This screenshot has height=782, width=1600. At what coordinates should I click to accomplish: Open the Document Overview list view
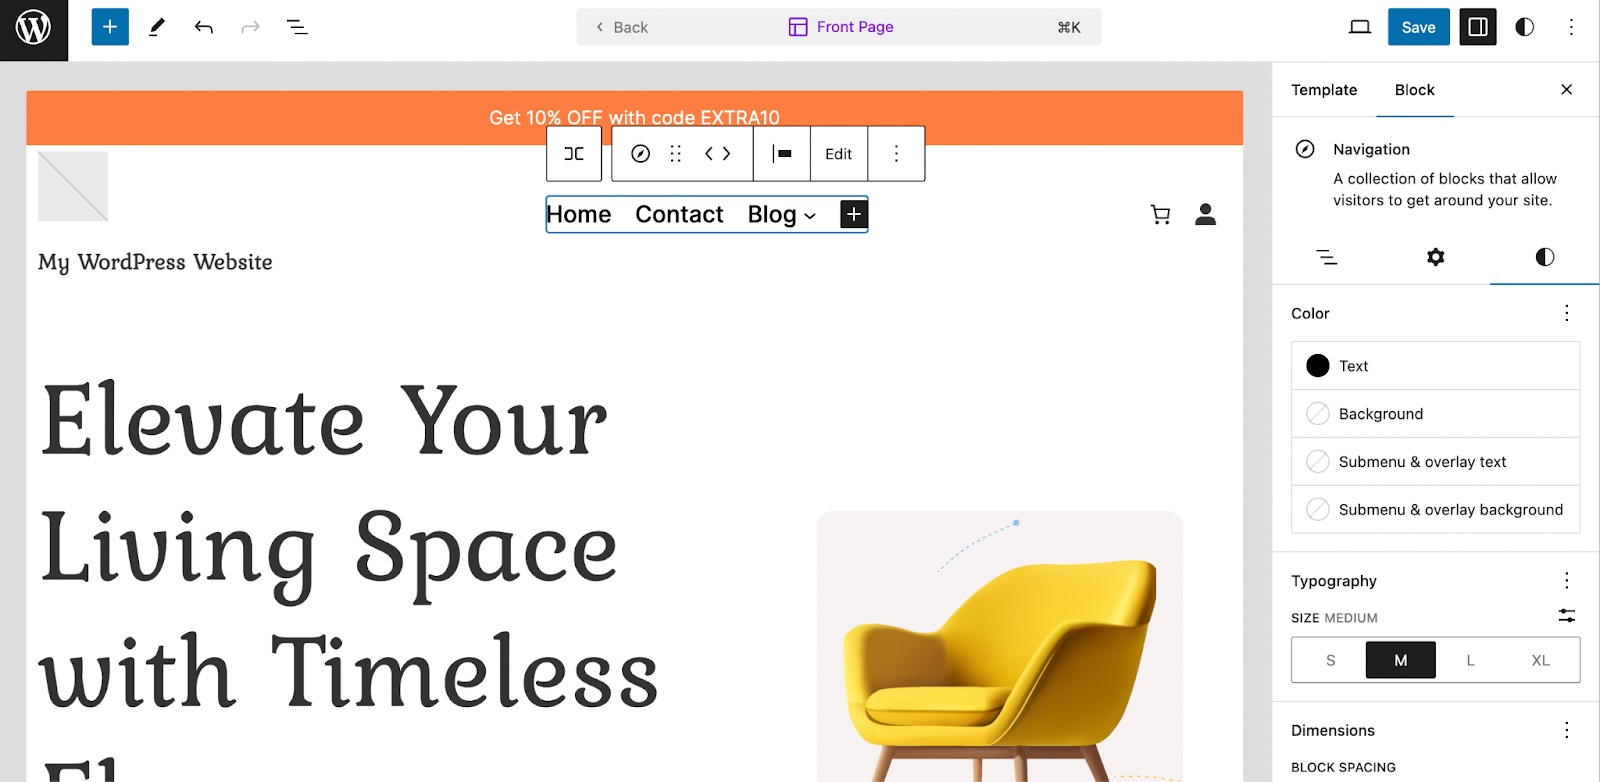(x=297, y=27)
